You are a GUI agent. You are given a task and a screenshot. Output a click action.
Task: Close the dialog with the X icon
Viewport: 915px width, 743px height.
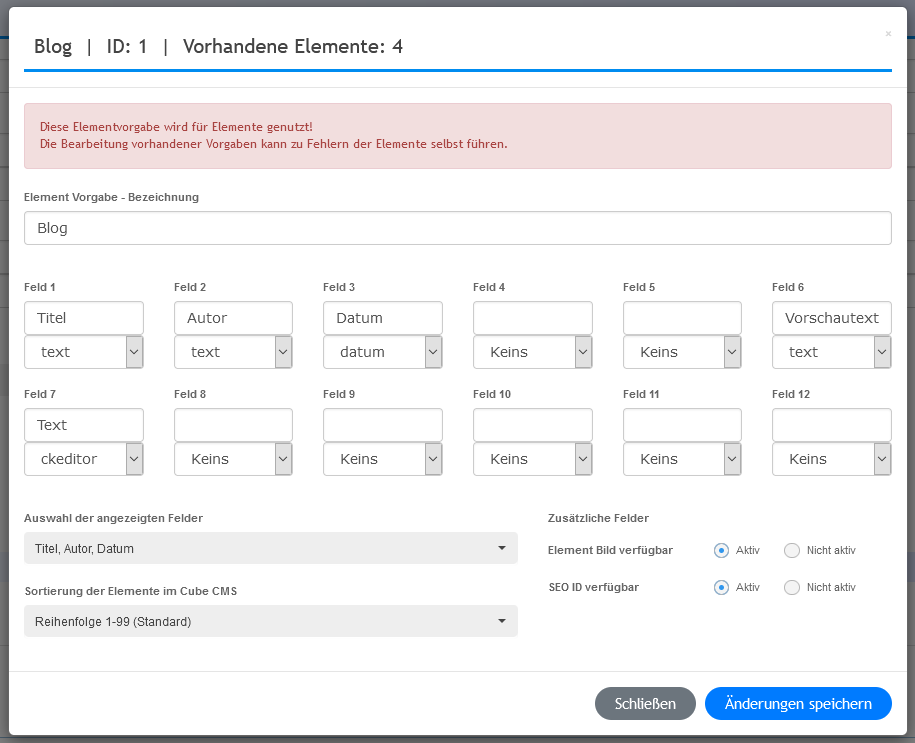pos(888,34)
